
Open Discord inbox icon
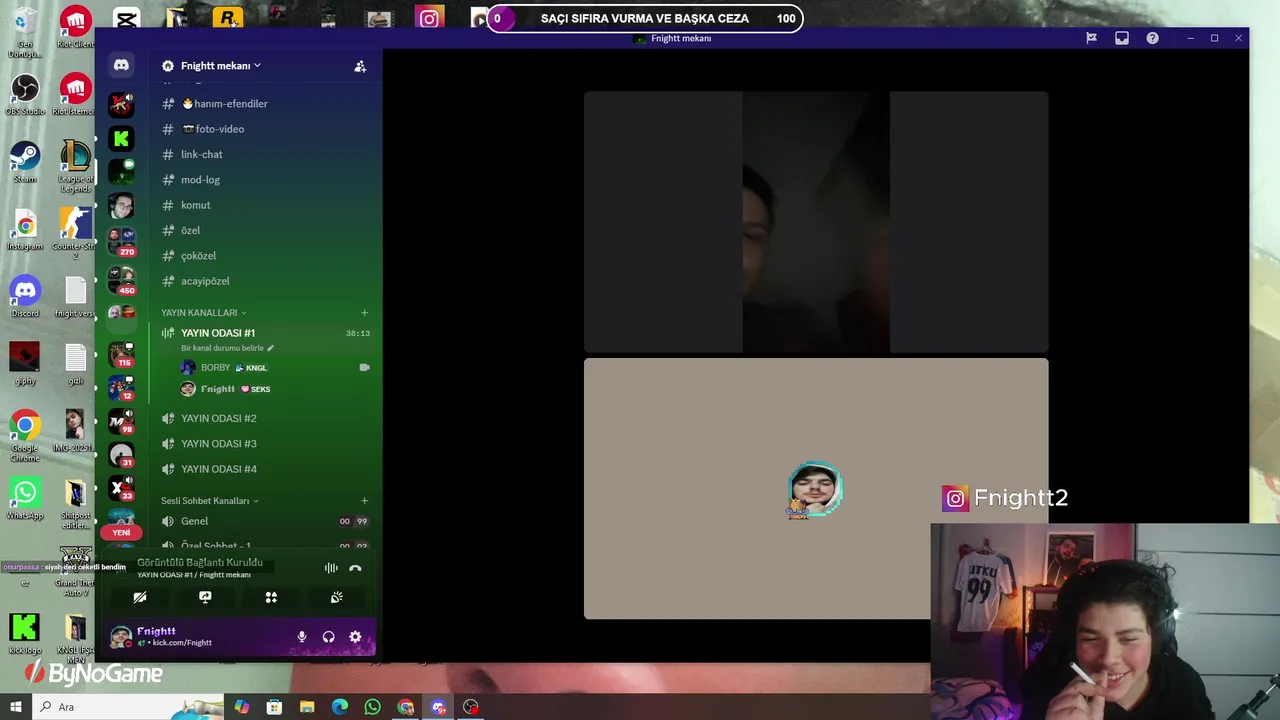tap(1122, 38)
